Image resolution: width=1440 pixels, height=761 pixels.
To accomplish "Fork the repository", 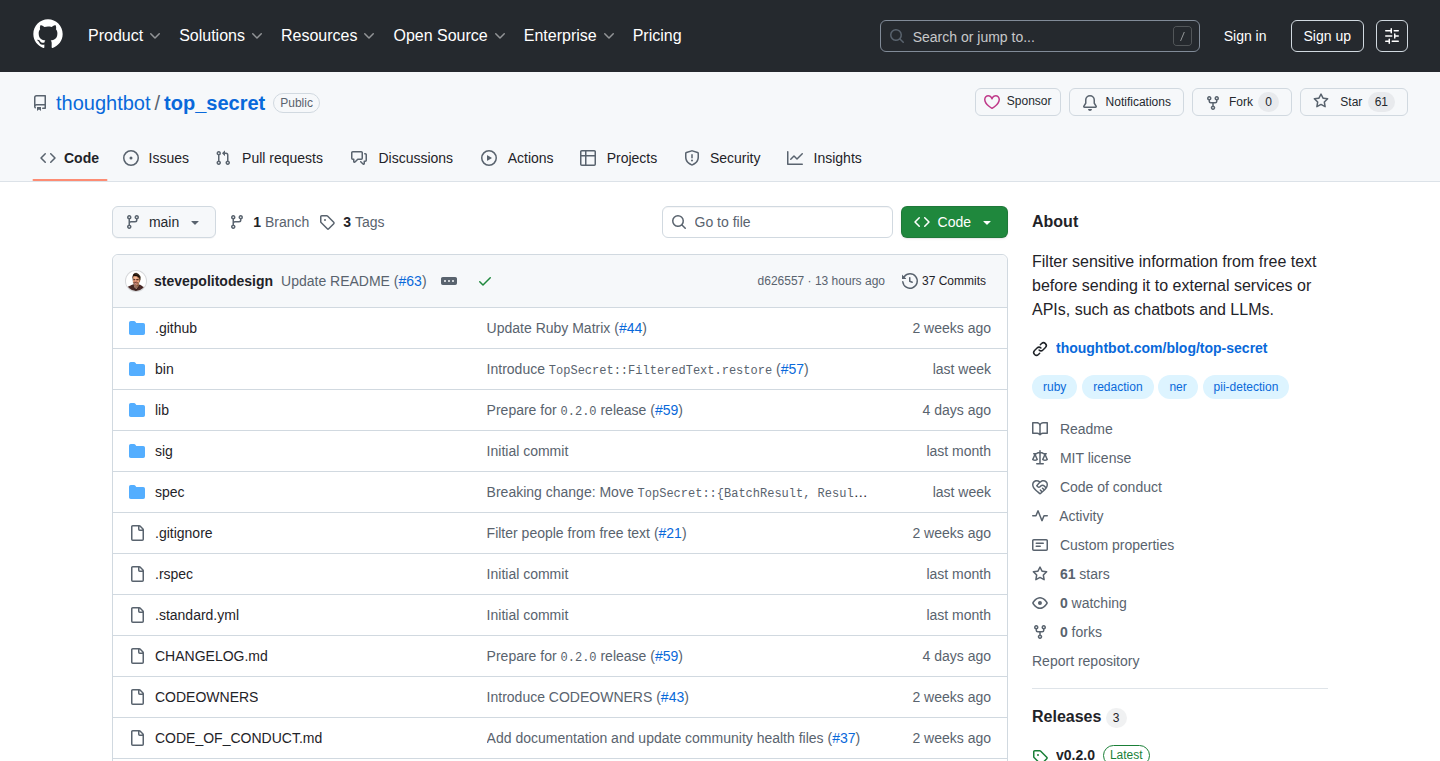I will 1242,102.
